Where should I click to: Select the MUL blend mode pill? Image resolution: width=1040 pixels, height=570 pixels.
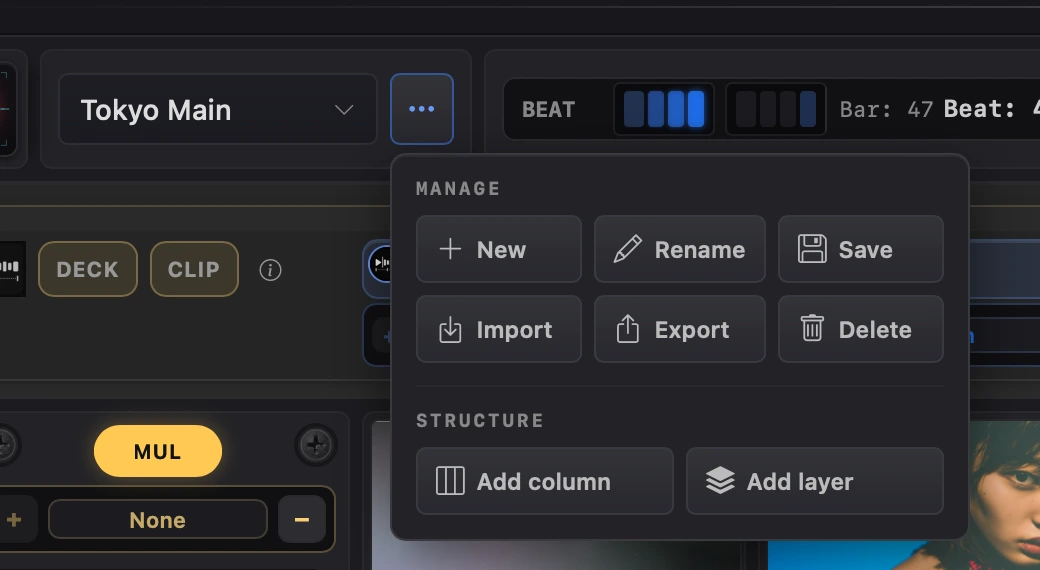pos(158,451)
